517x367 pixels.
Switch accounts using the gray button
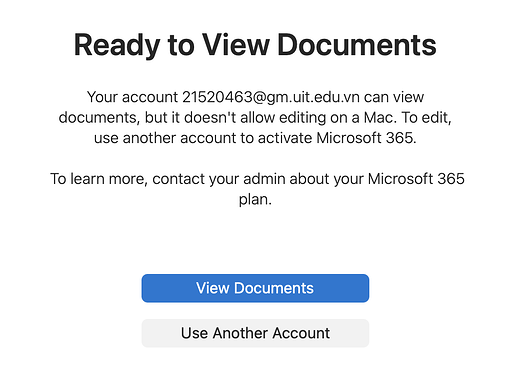pyautogui.click(x=255, y=333)
